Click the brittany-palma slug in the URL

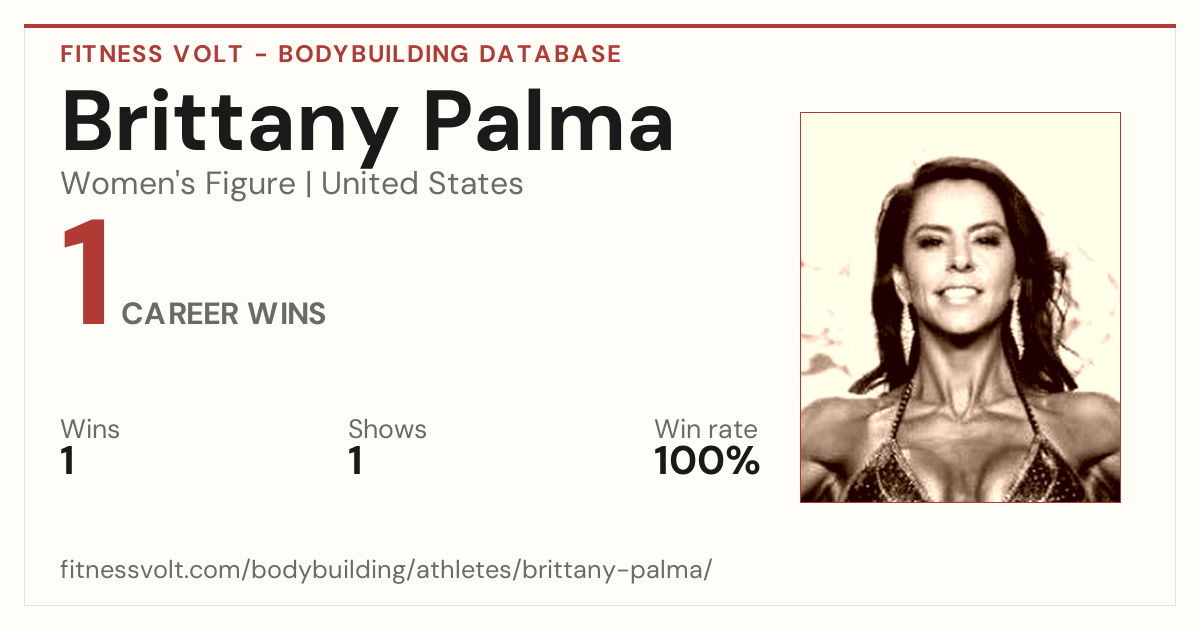coord(628,571)
